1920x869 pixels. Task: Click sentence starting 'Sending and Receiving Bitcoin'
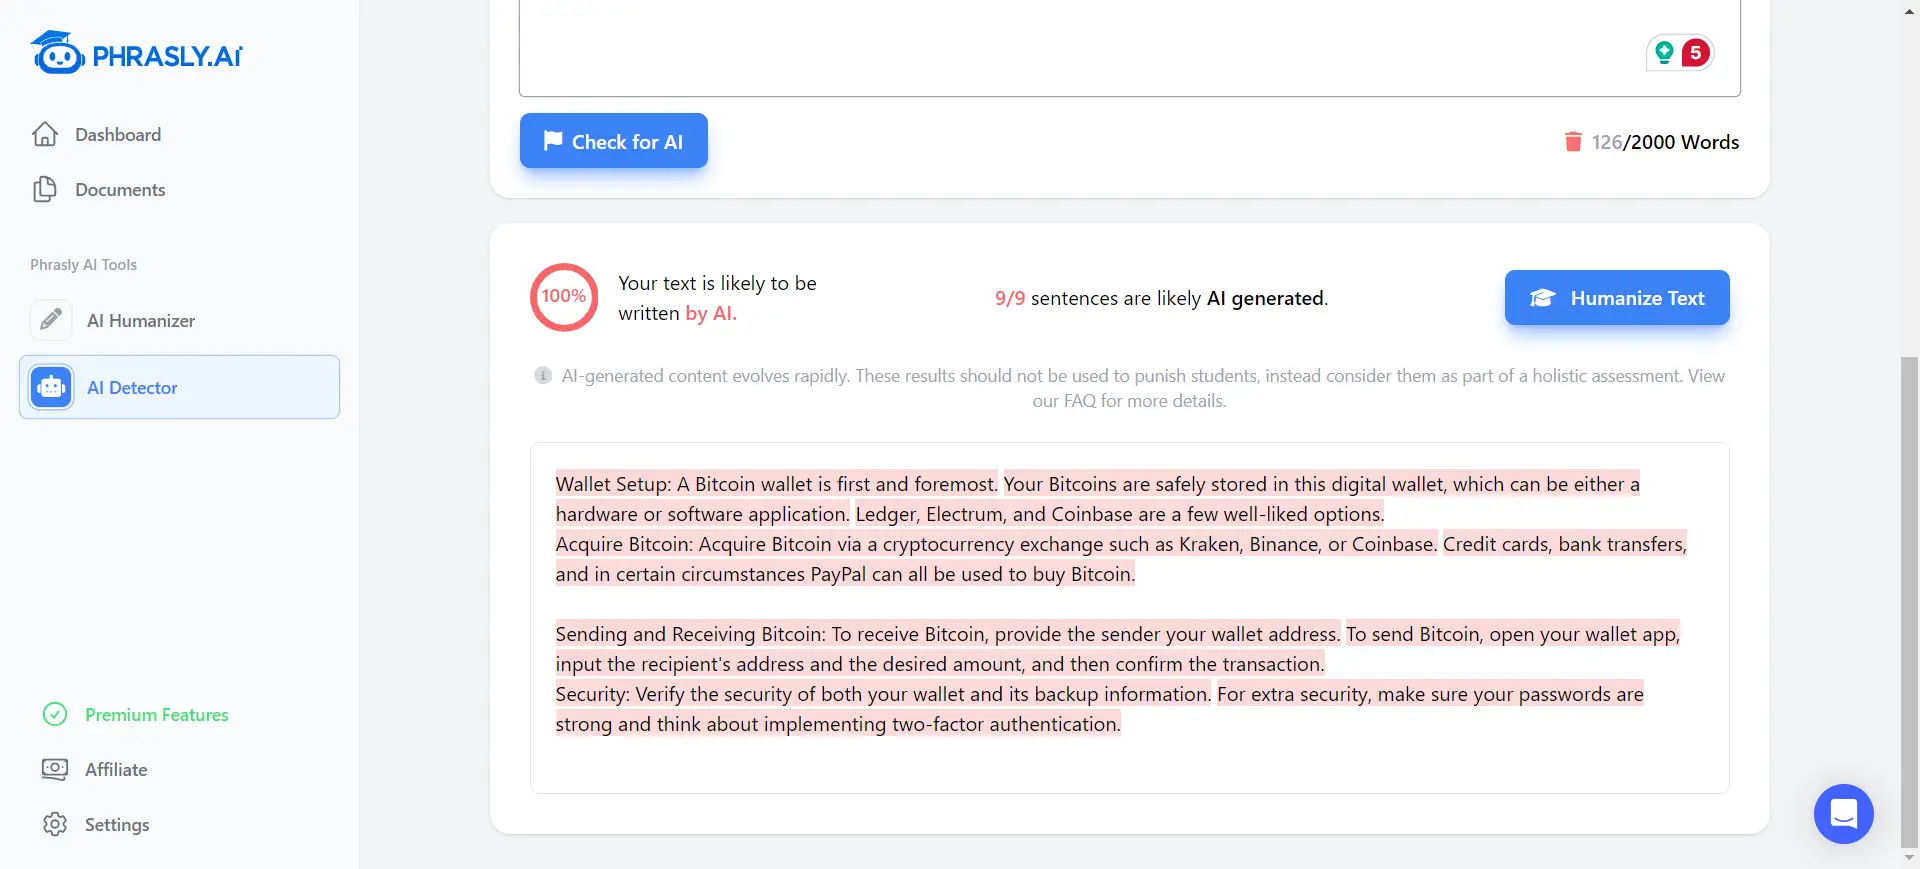click(x=947, y=634)
